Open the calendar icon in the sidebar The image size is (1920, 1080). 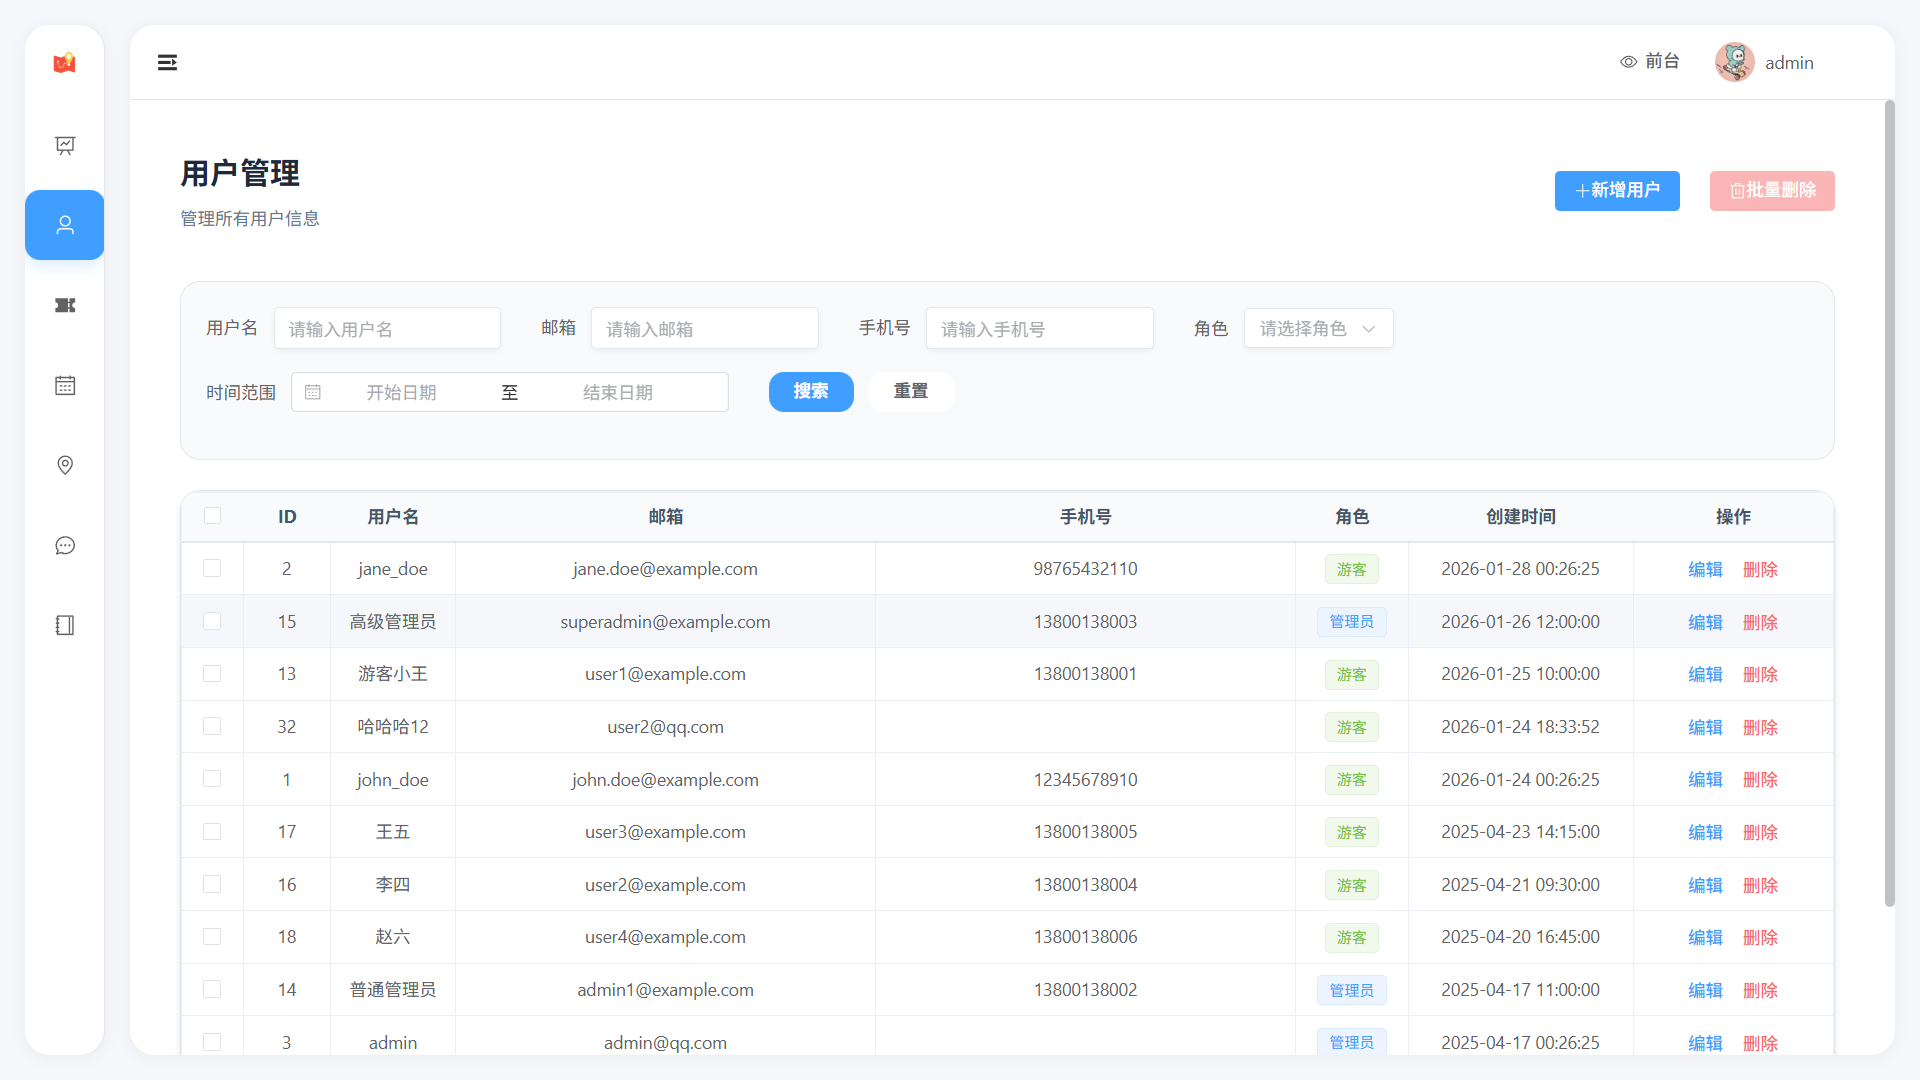coord(65,385)
